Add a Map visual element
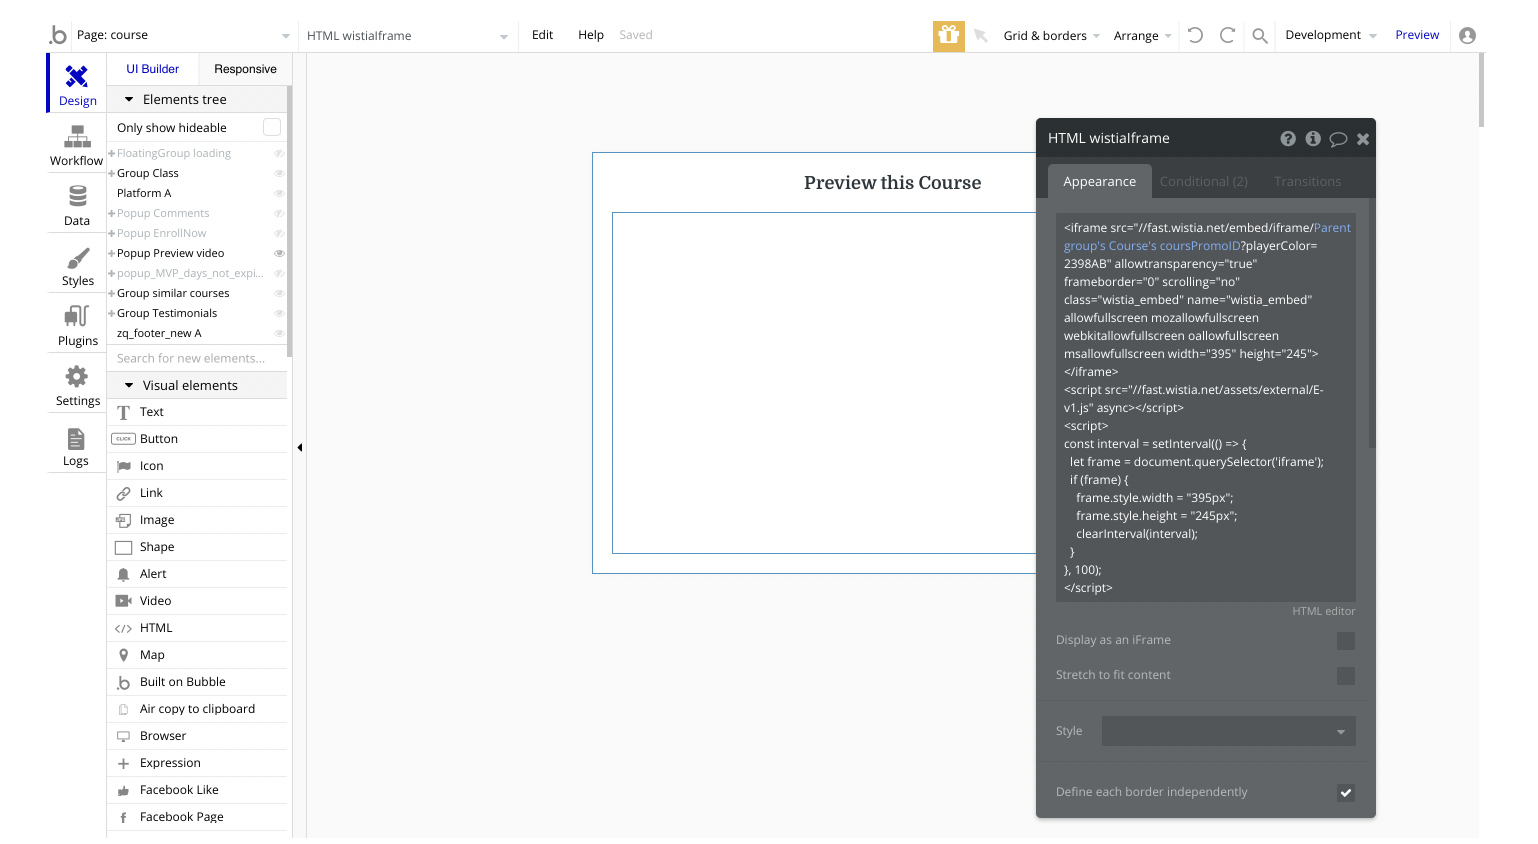Image resolution: width=1538 pixels, height=844 pixels. (x=199, y=655)
